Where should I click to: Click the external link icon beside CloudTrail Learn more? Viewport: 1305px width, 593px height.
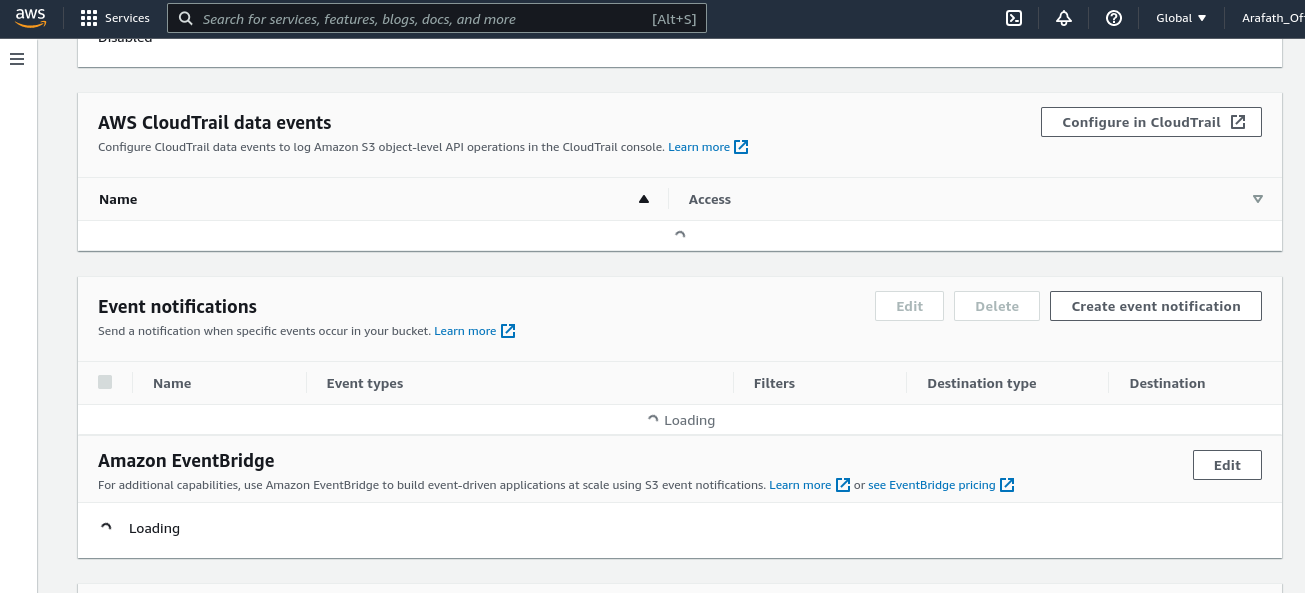coord(740,147)
